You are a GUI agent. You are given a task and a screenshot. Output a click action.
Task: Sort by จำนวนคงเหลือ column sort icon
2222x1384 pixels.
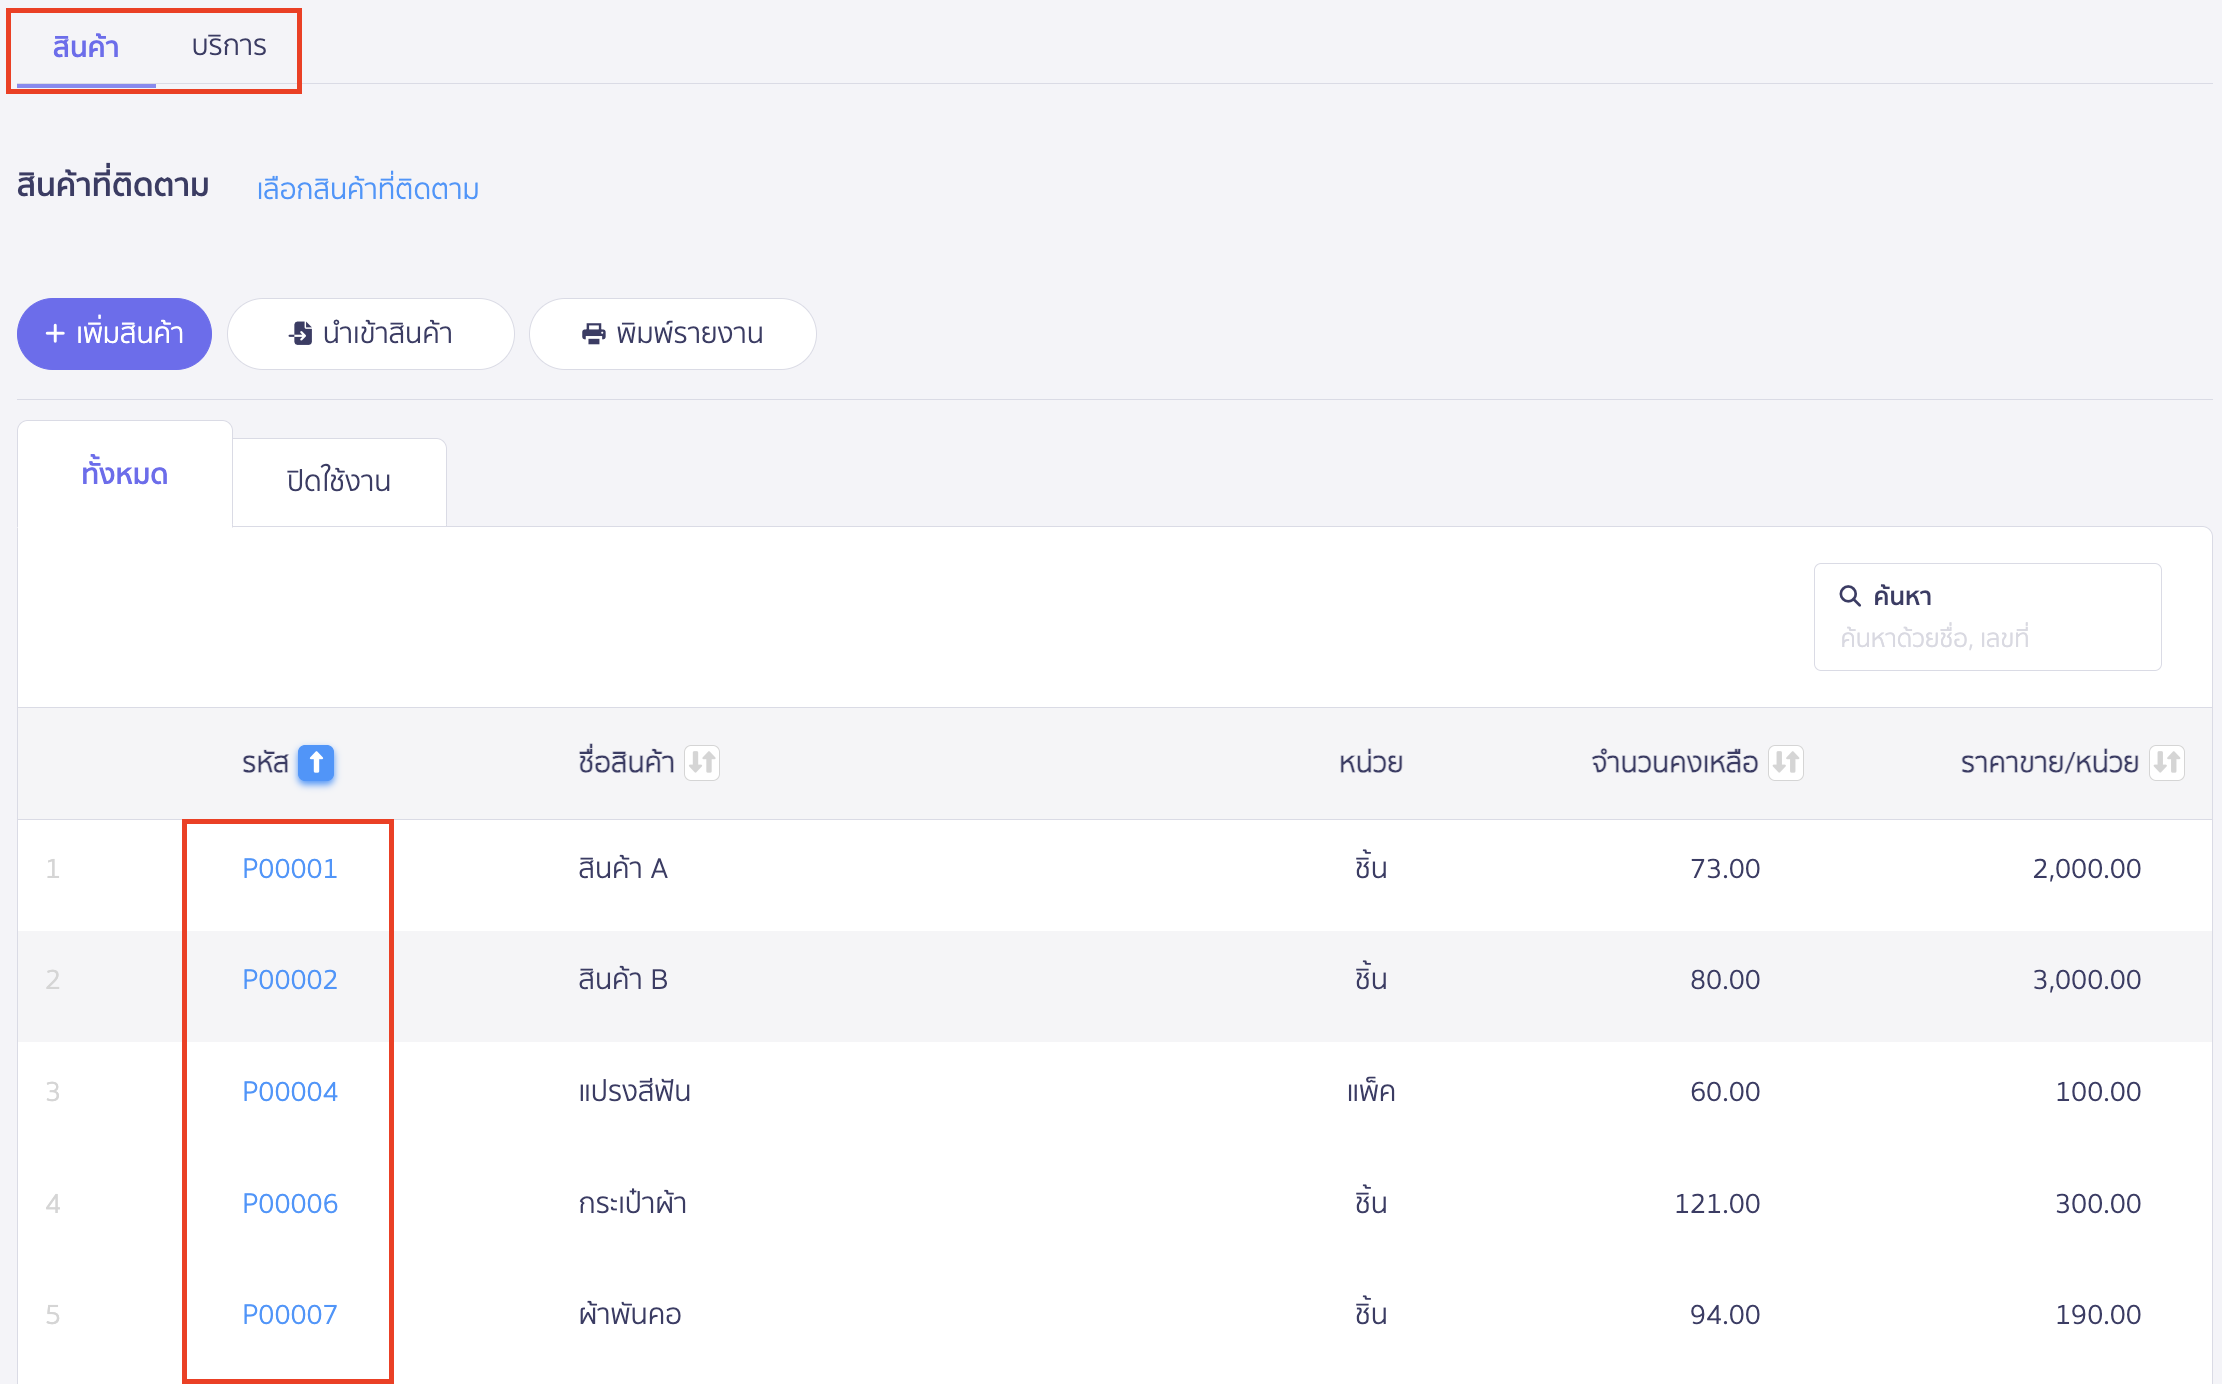coord(1785,763)
